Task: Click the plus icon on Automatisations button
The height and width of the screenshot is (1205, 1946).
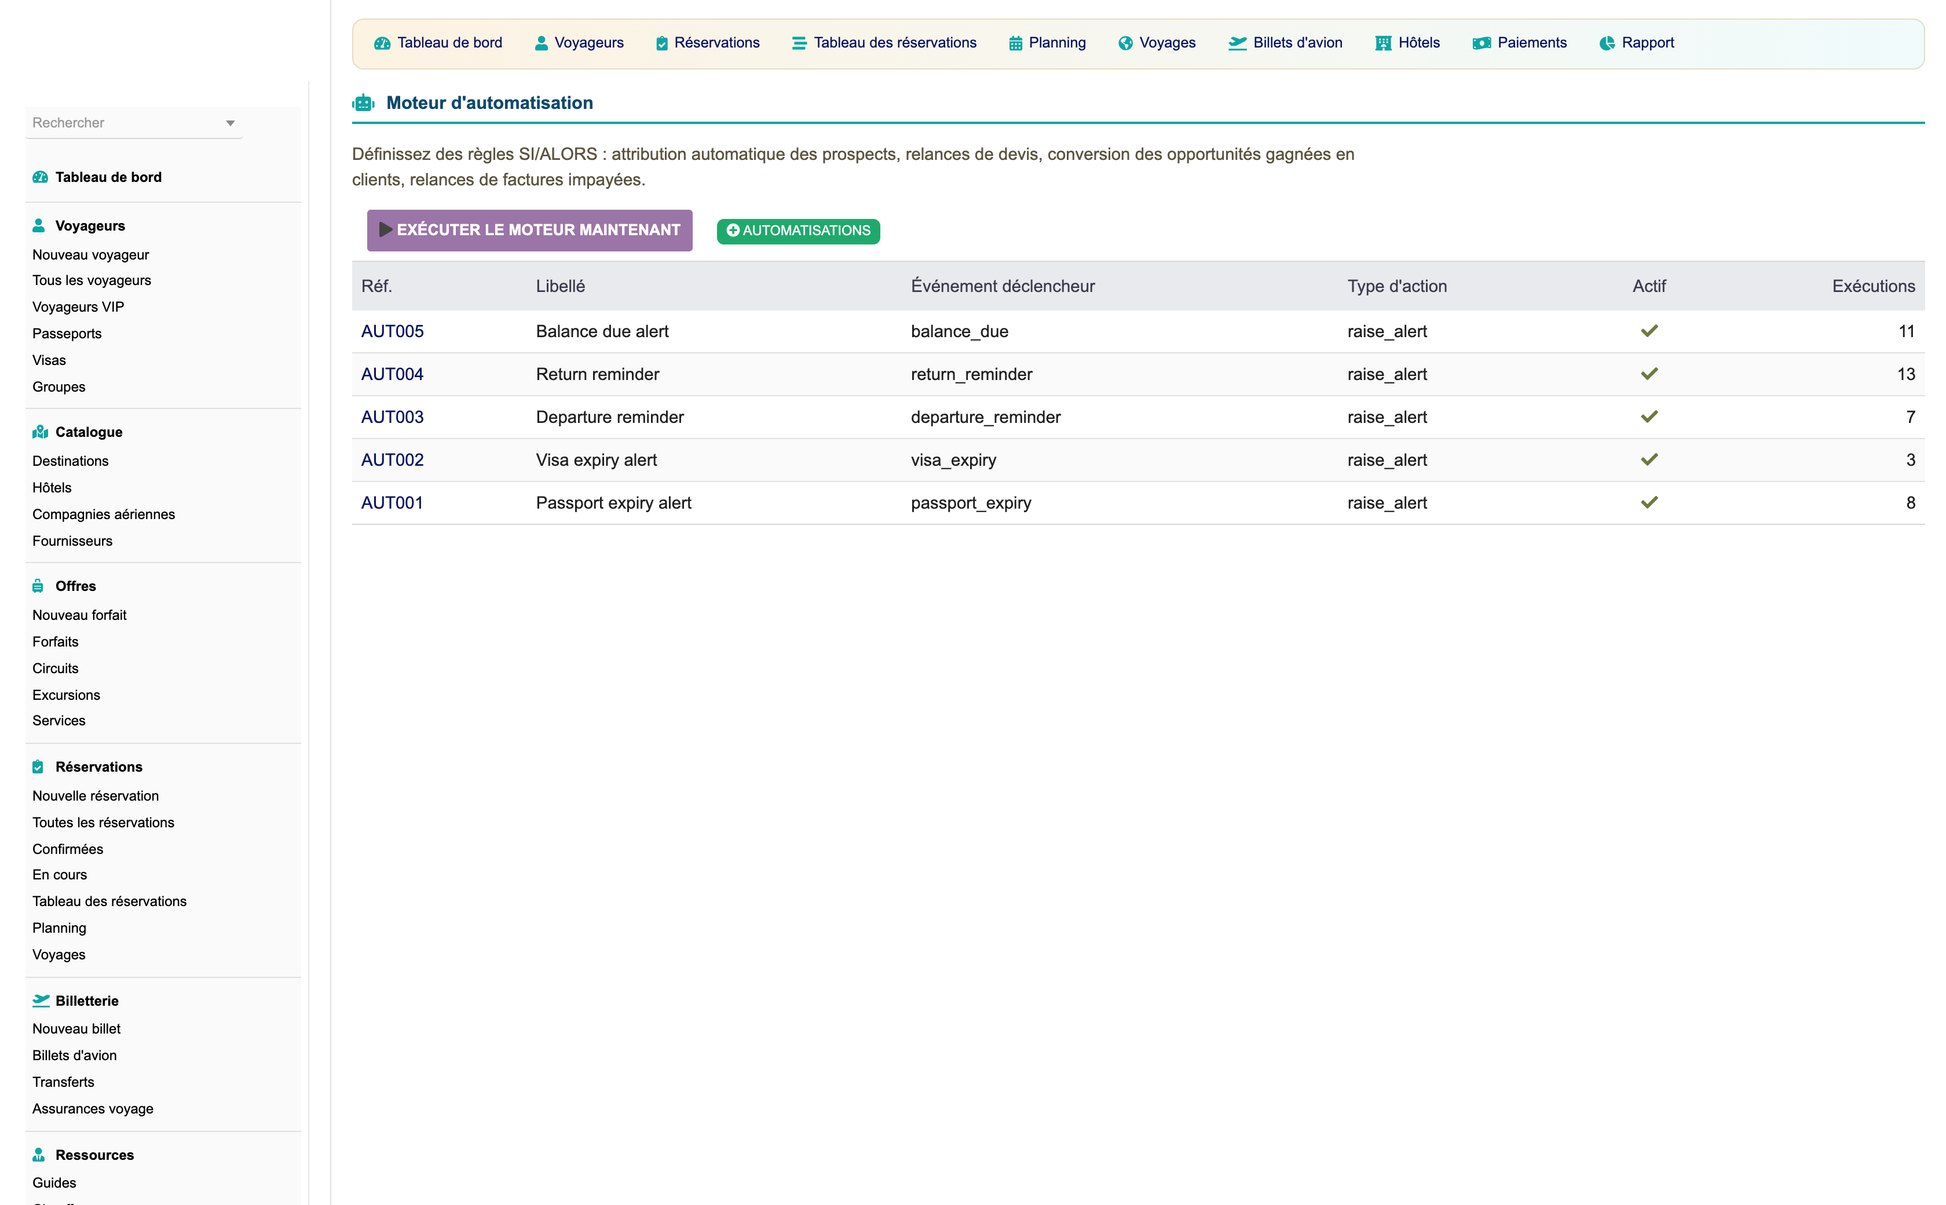Action: (733, 231)
